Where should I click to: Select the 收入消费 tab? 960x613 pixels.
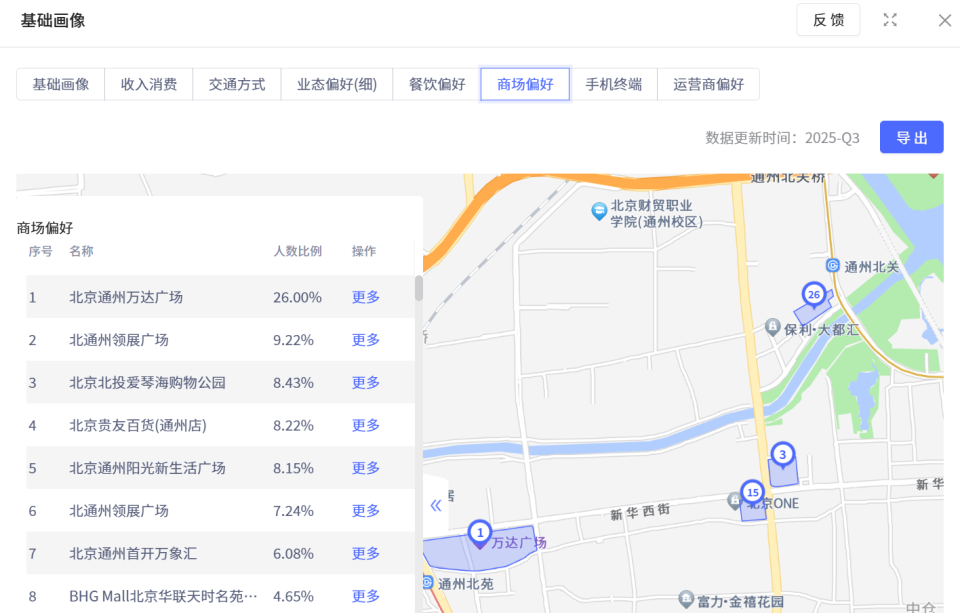click(148, 84)
